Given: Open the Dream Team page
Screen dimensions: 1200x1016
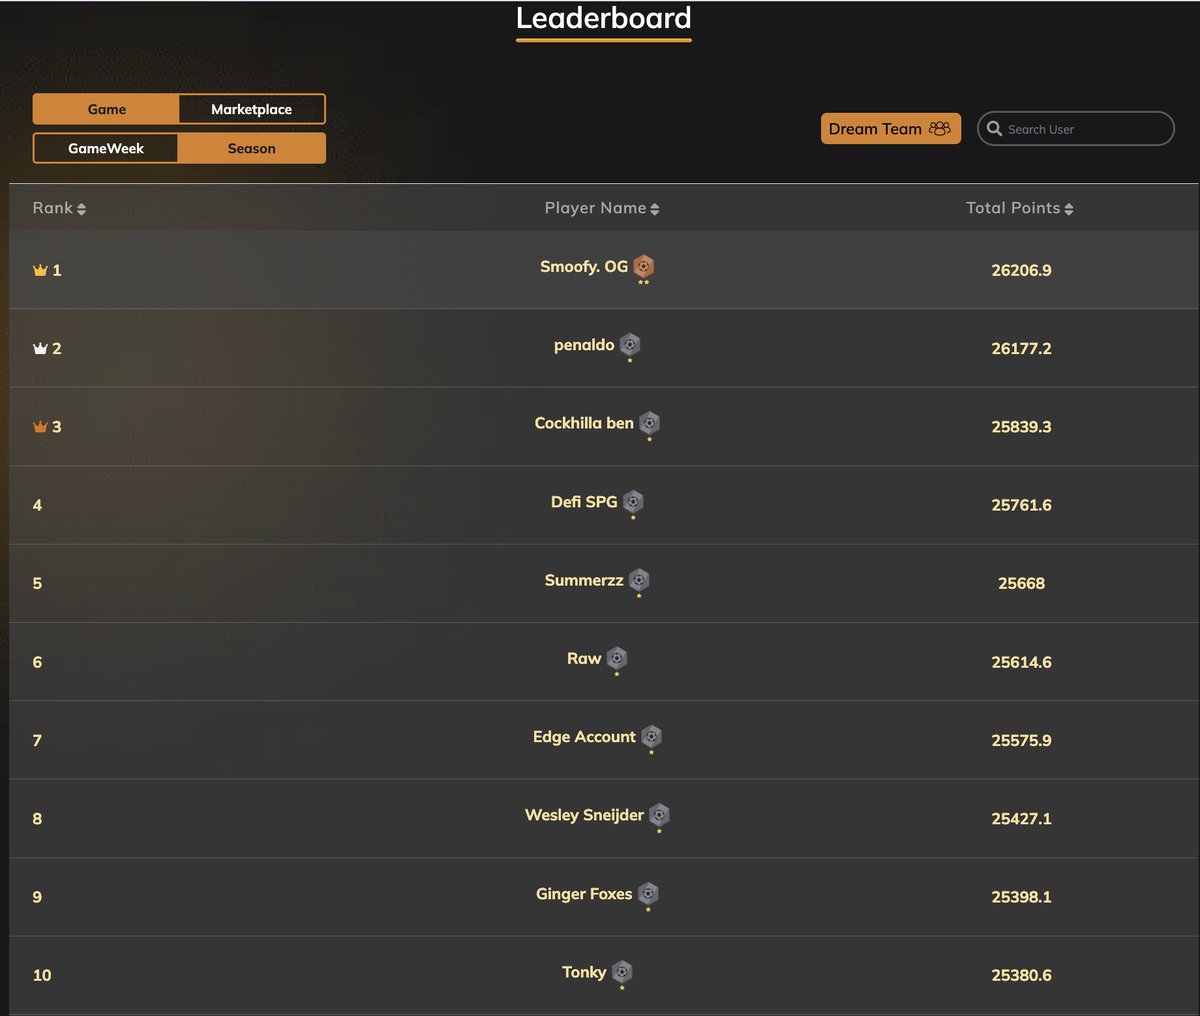Looking at the screenshot, I should [x=891, y=128].
